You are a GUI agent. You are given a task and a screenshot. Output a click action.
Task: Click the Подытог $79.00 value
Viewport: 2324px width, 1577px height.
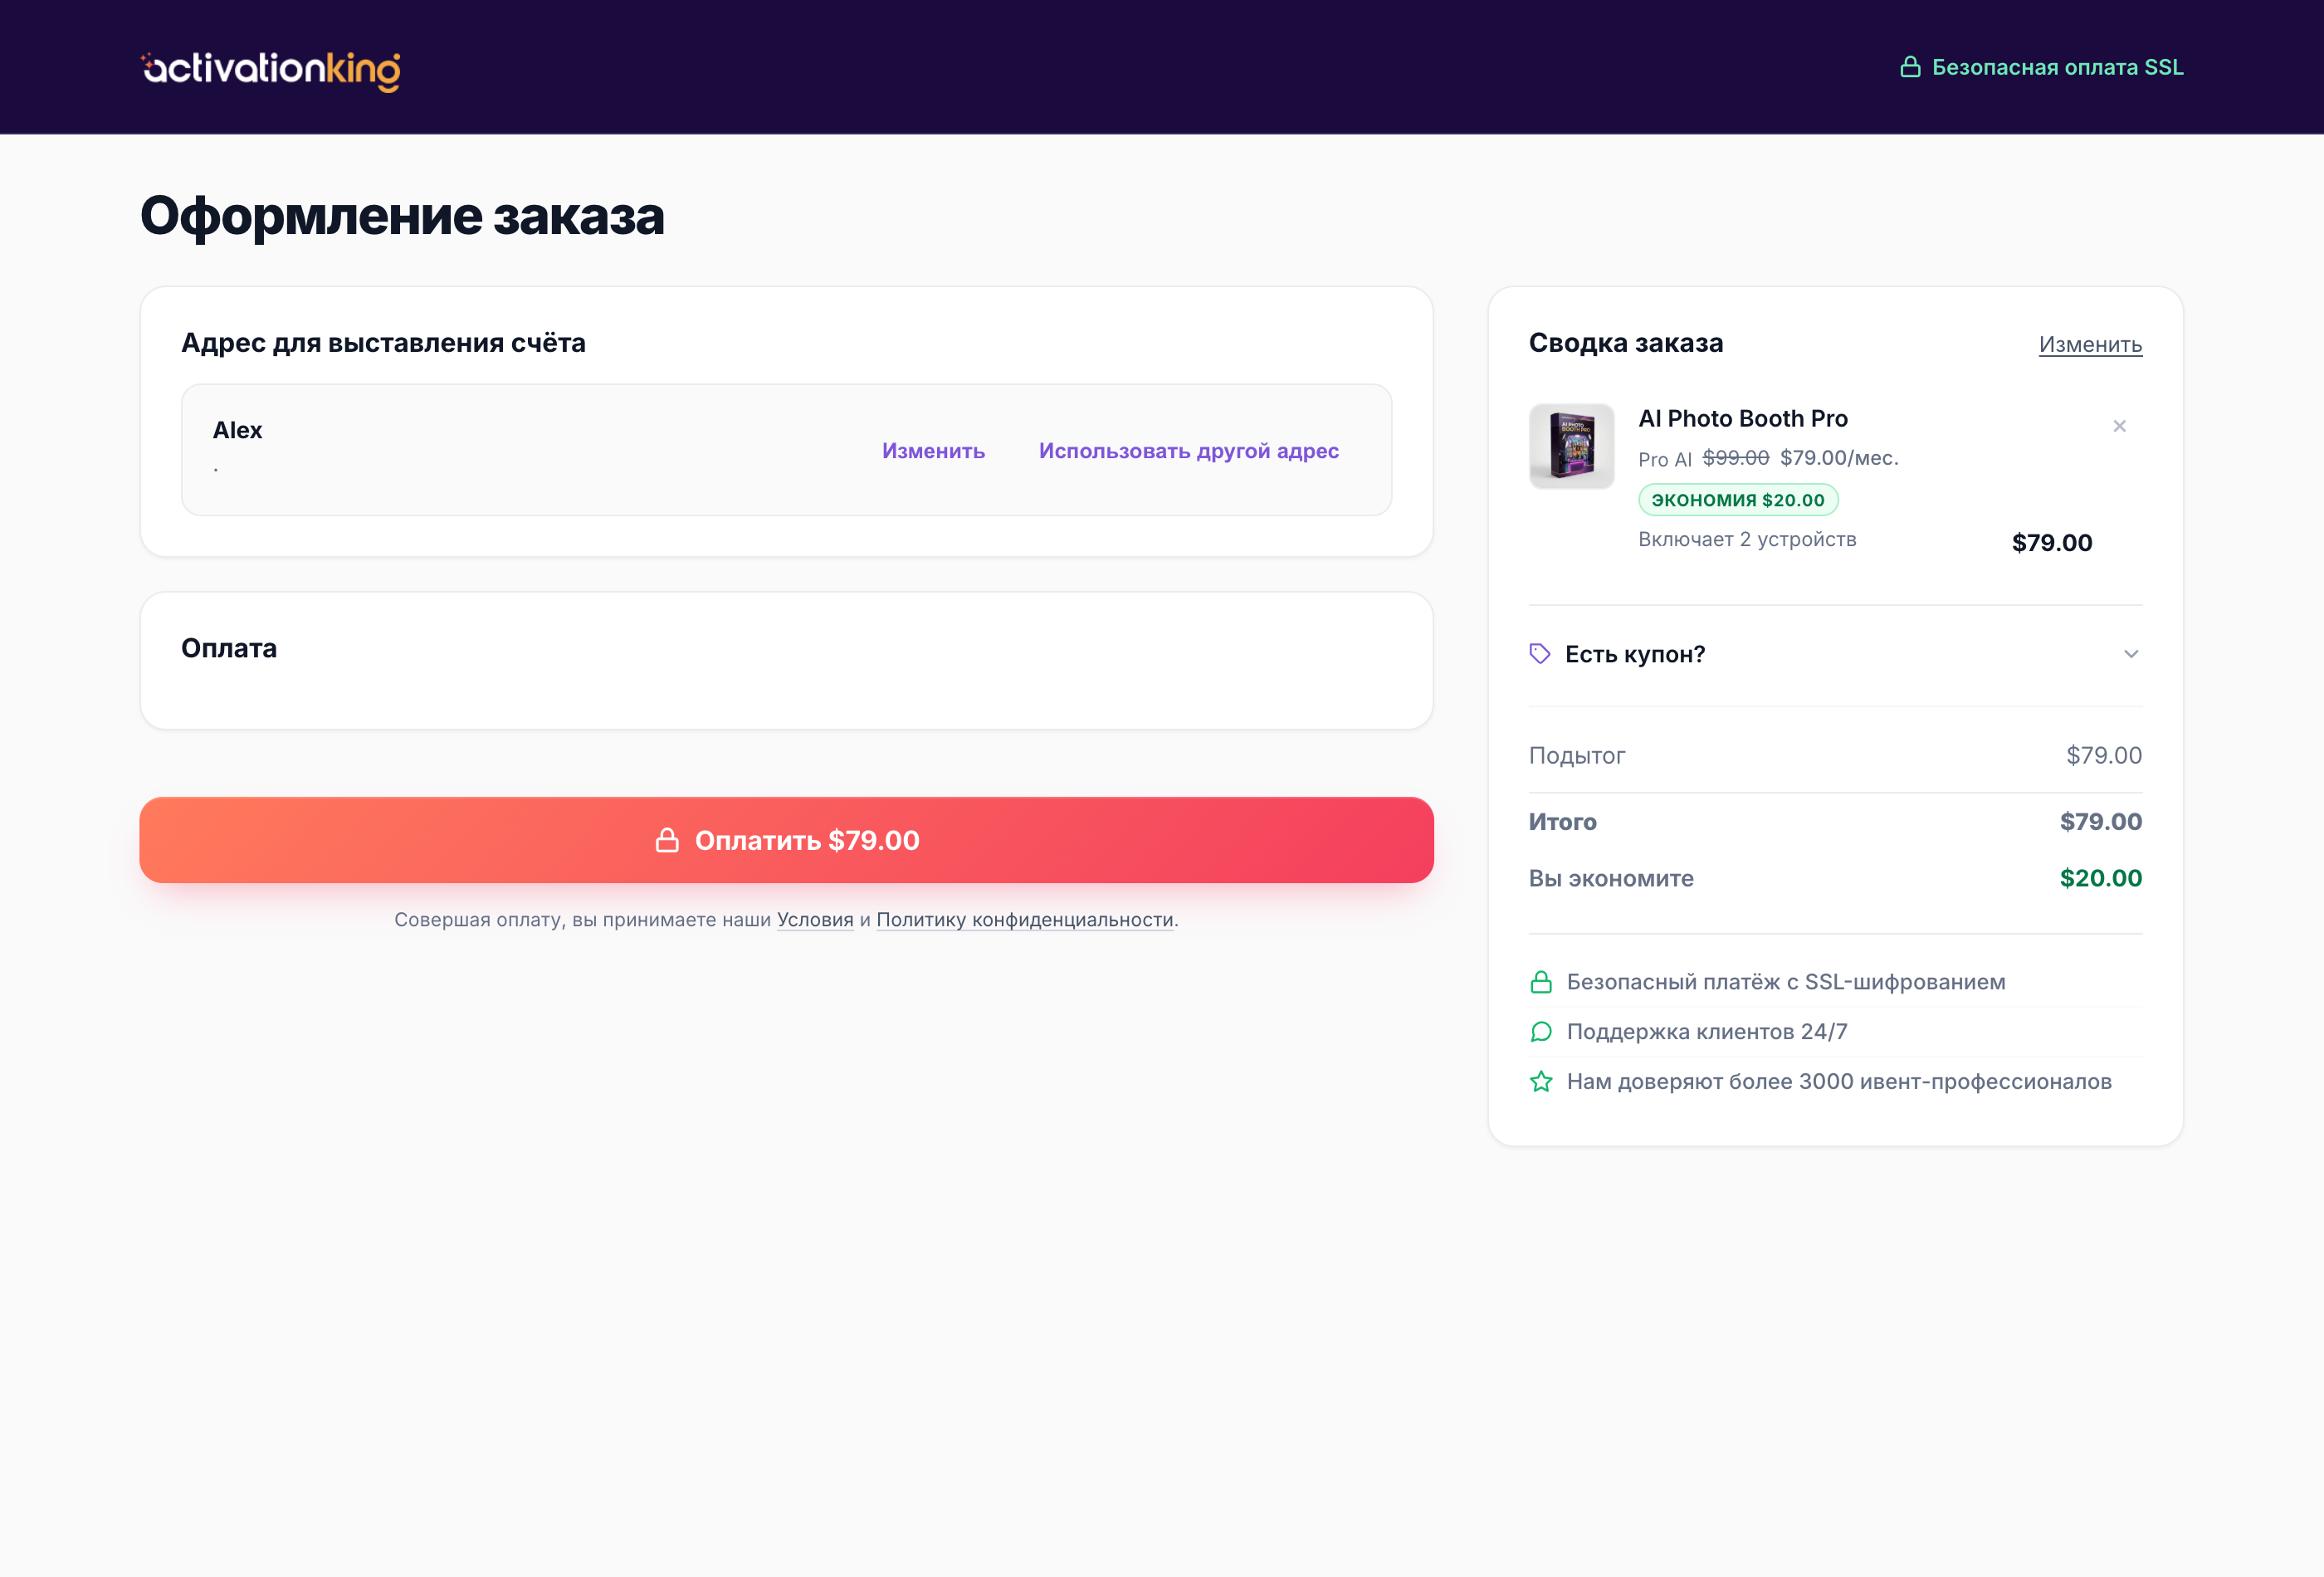pos(2104,756)
